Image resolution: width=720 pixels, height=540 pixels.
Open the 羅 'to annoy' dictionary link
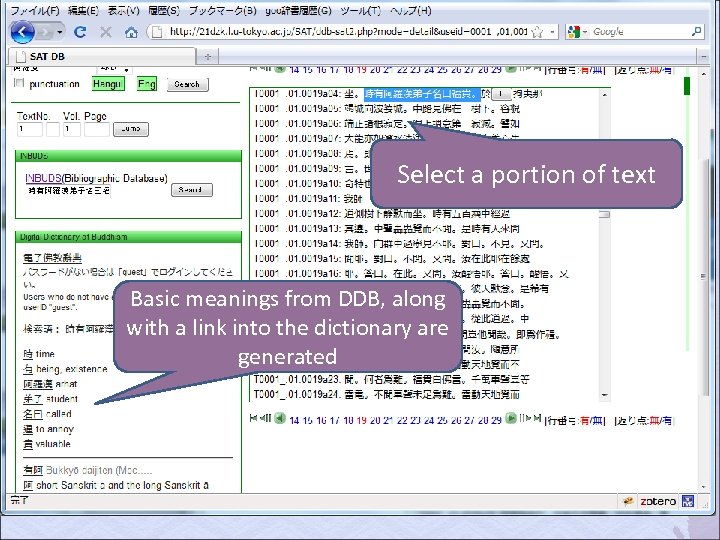click(28, 429)
